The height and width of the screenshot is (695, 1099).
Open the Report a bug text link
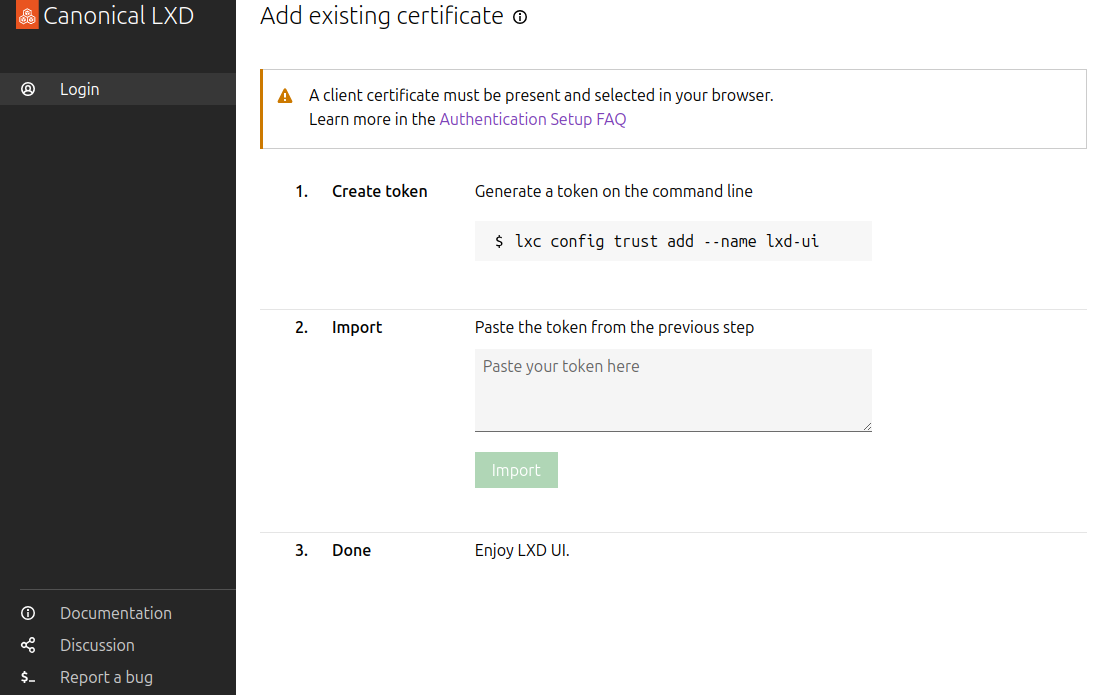point(106,677)
